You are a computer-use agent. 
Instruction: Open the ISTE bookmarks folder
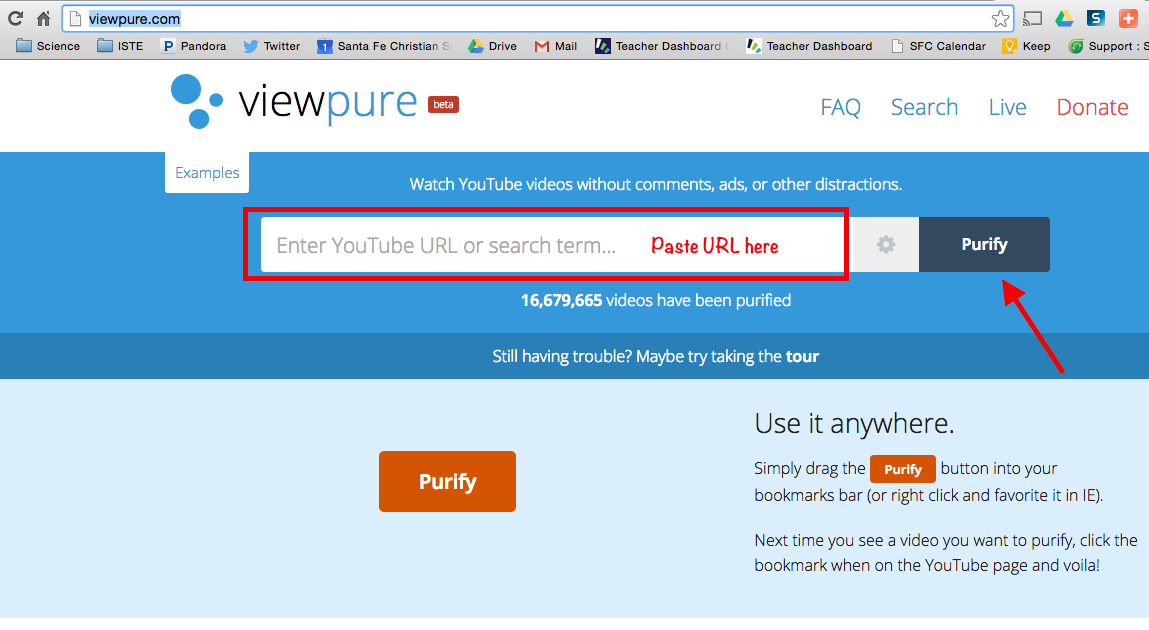pyautogui.click(x=120, y=46)
